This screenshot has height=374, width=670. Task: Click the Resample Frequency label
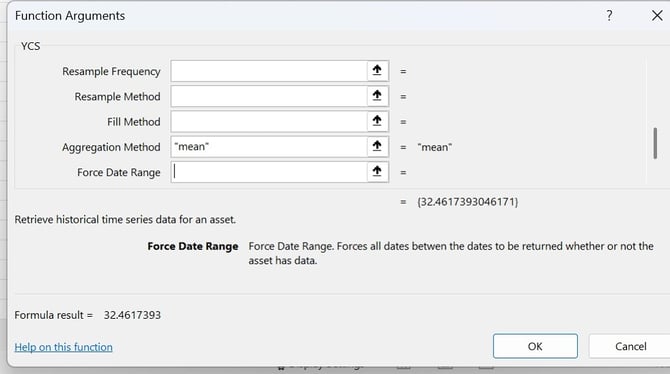click(111, 71)
